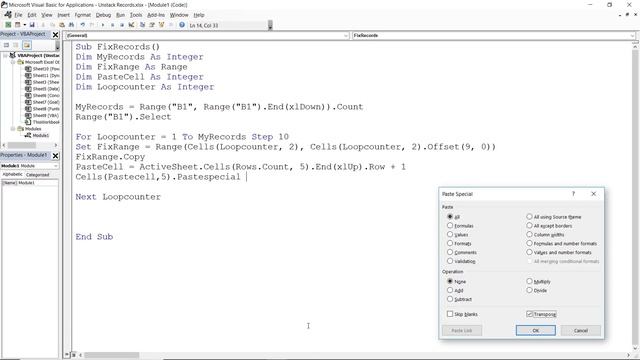The height and width of the screenshot is (360, 640).
Task: Select the Formulas paste radio button
Action: pyautogui.click(x=450, y=225)
